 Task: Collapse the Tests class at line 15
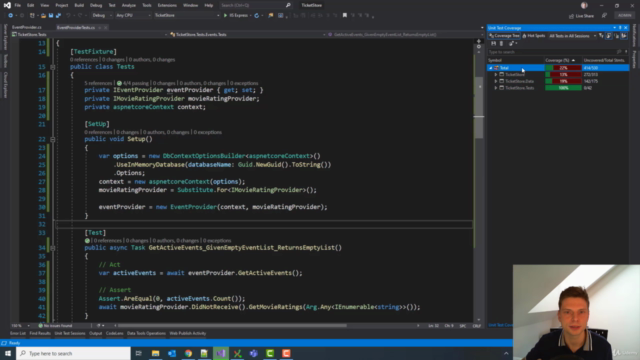[53, 67]
